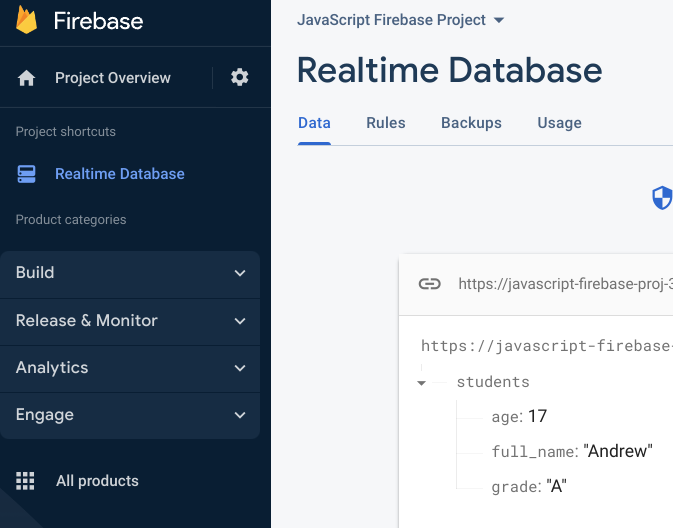Collapse the students tree node
The height and width of the screenshot is (528, 673).
422,383
